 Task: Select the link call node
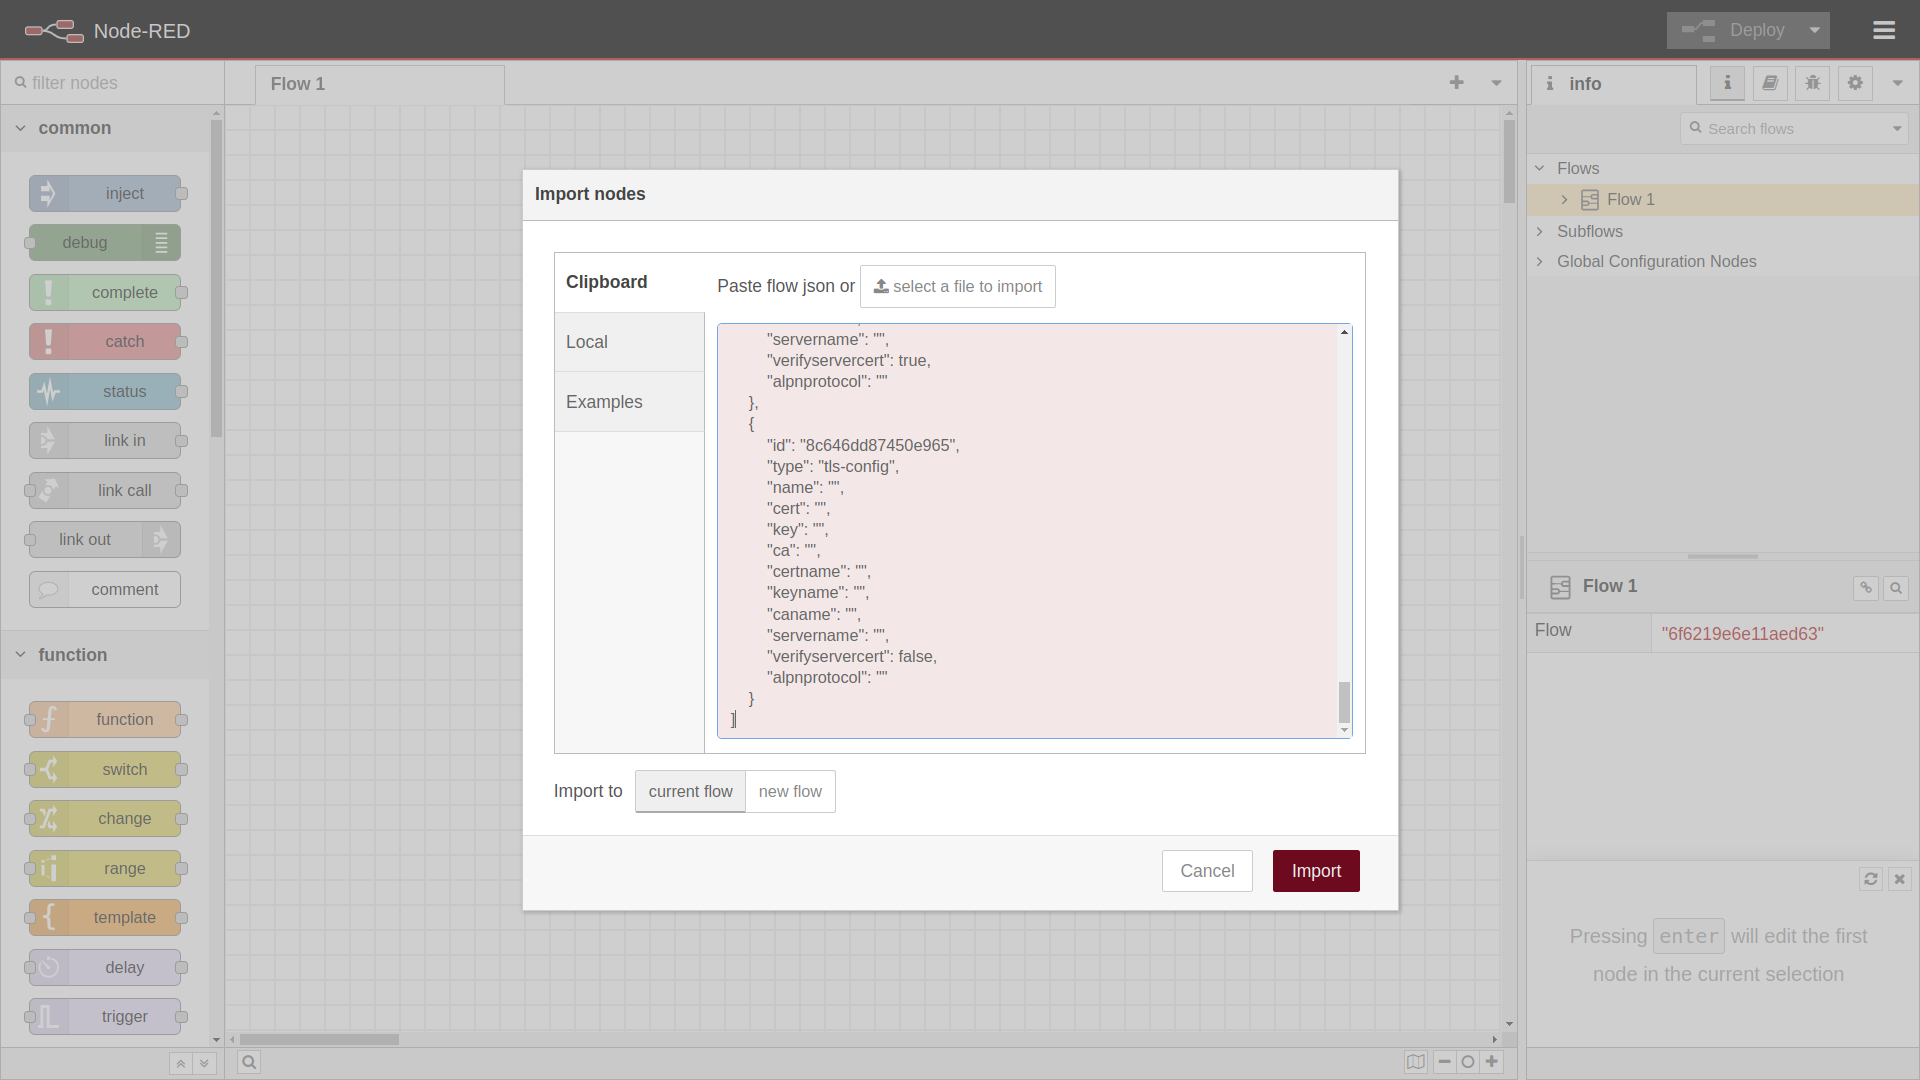click(105, 490)
